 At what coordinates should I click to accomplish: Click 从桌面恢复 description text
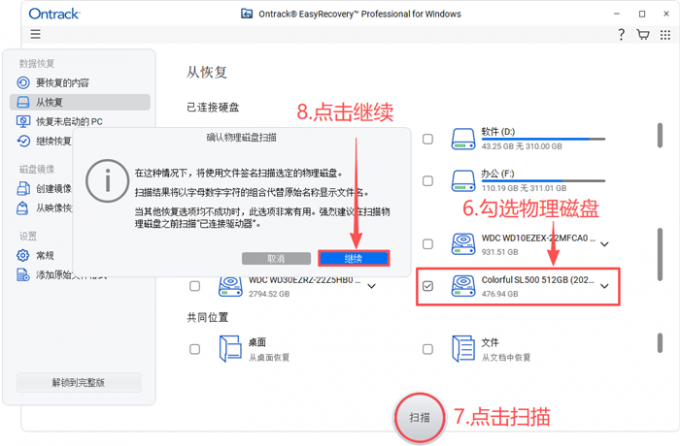point(269,357)
